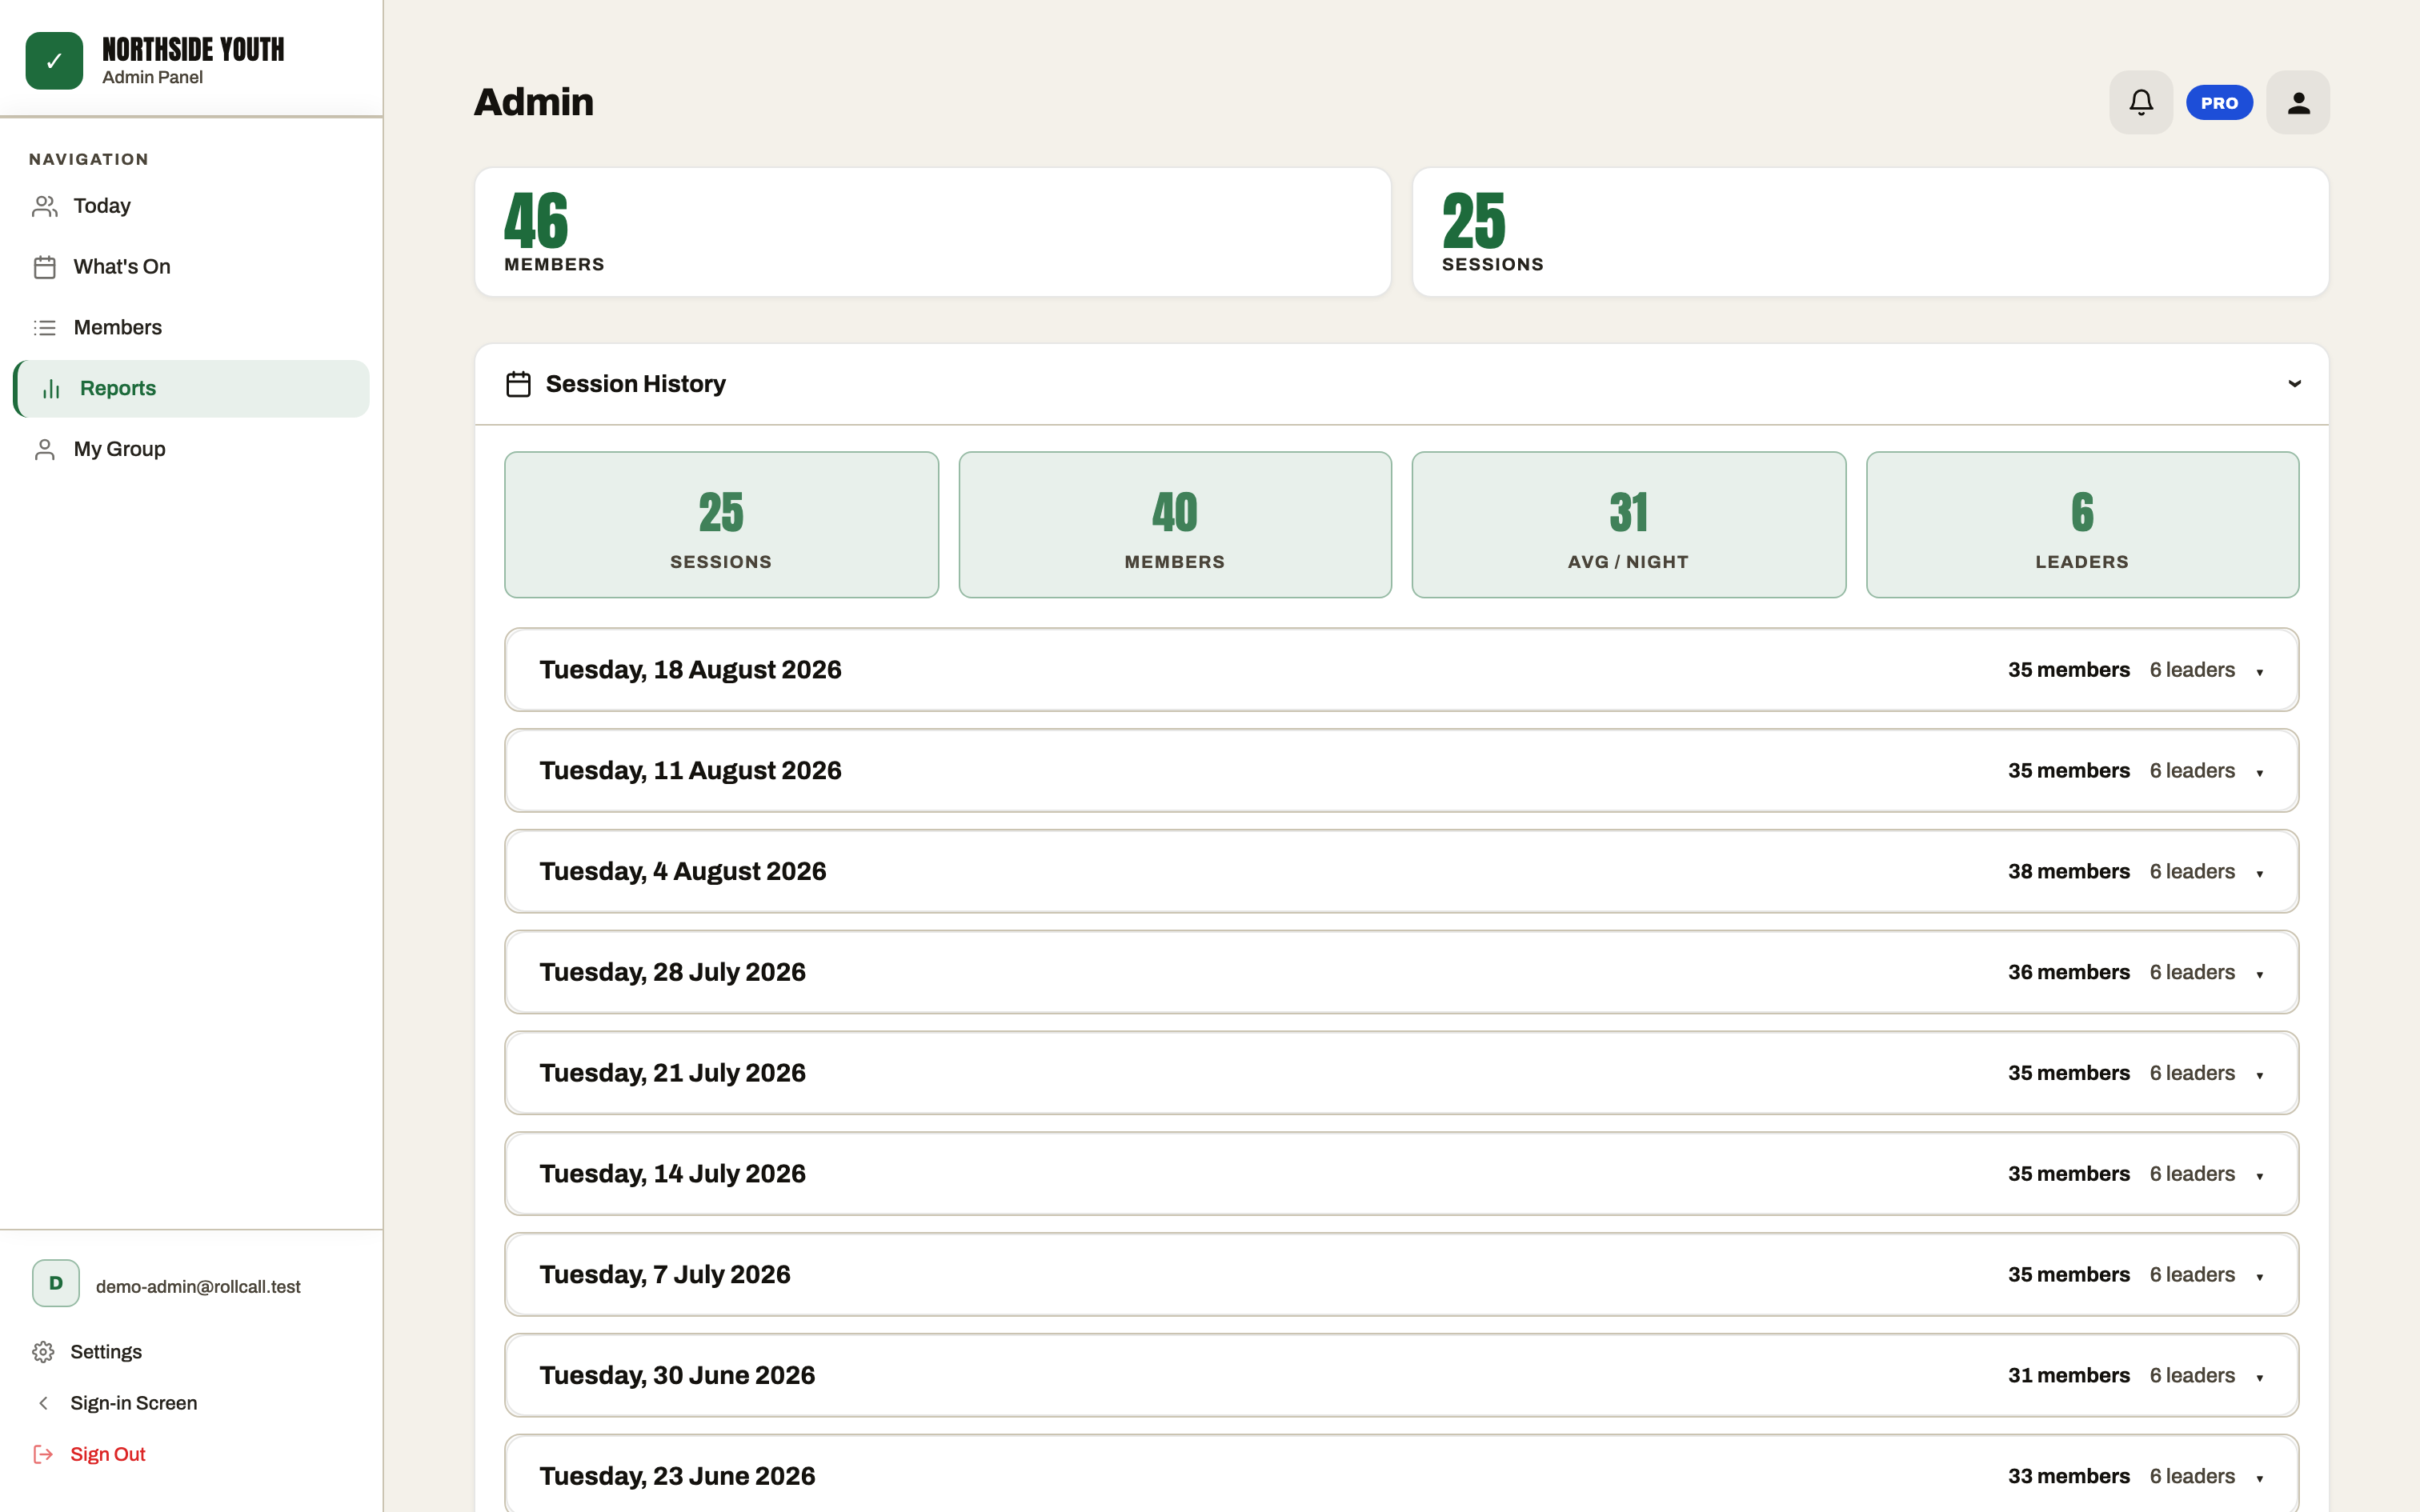
Task: Open the user profile icon
Action: [2298, 102]
